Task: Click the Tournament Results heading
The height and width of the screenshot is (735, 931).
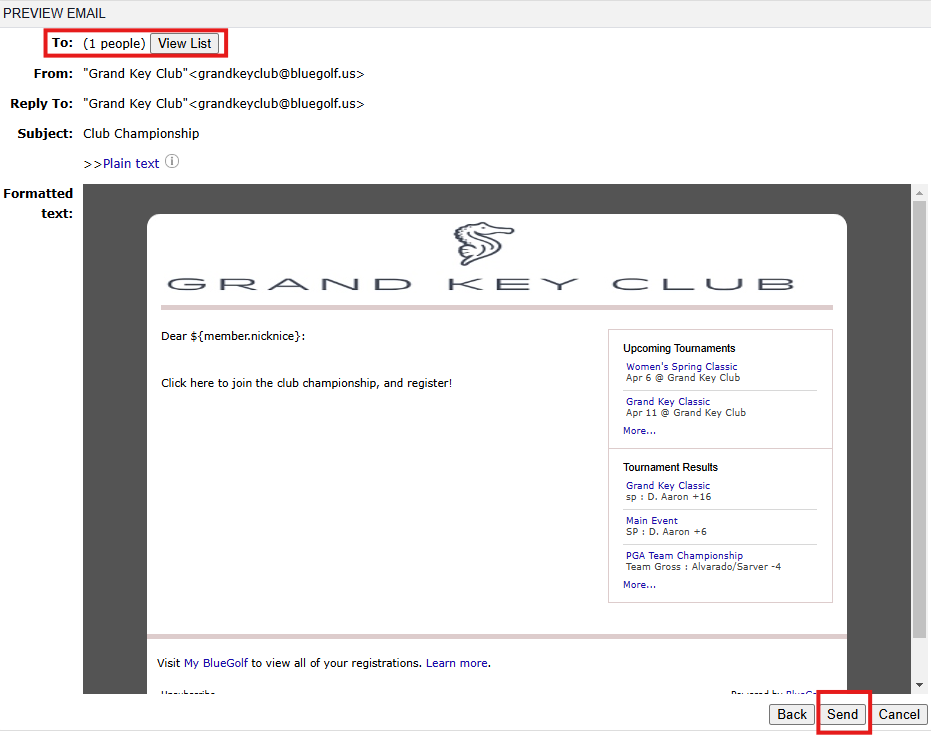Action: pyautogui.click(x=670, y=467)
